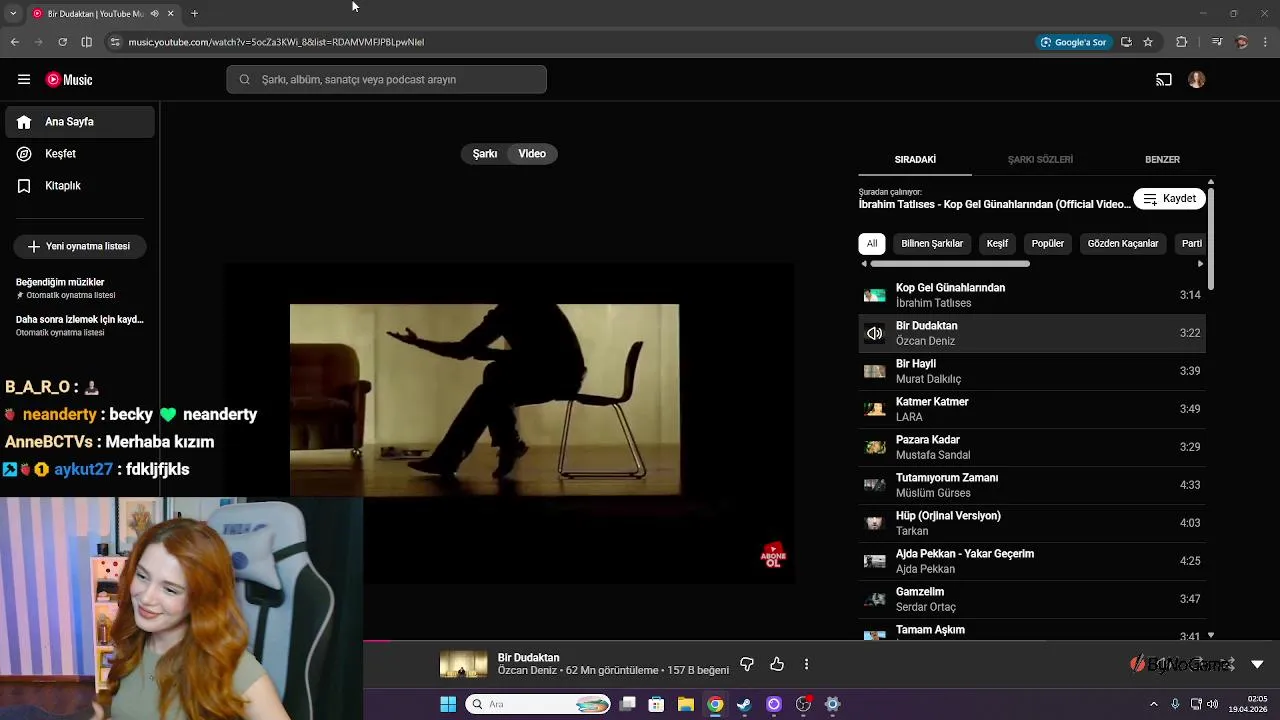
Task: Click the song search input field
Action: coord(386,80)
